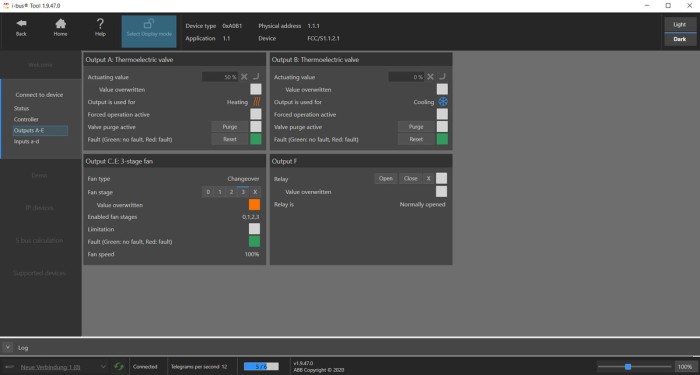The width and height of the screenshot is (700, 375).
Task: Release fan stage override with X
Action: pos(255,192)
